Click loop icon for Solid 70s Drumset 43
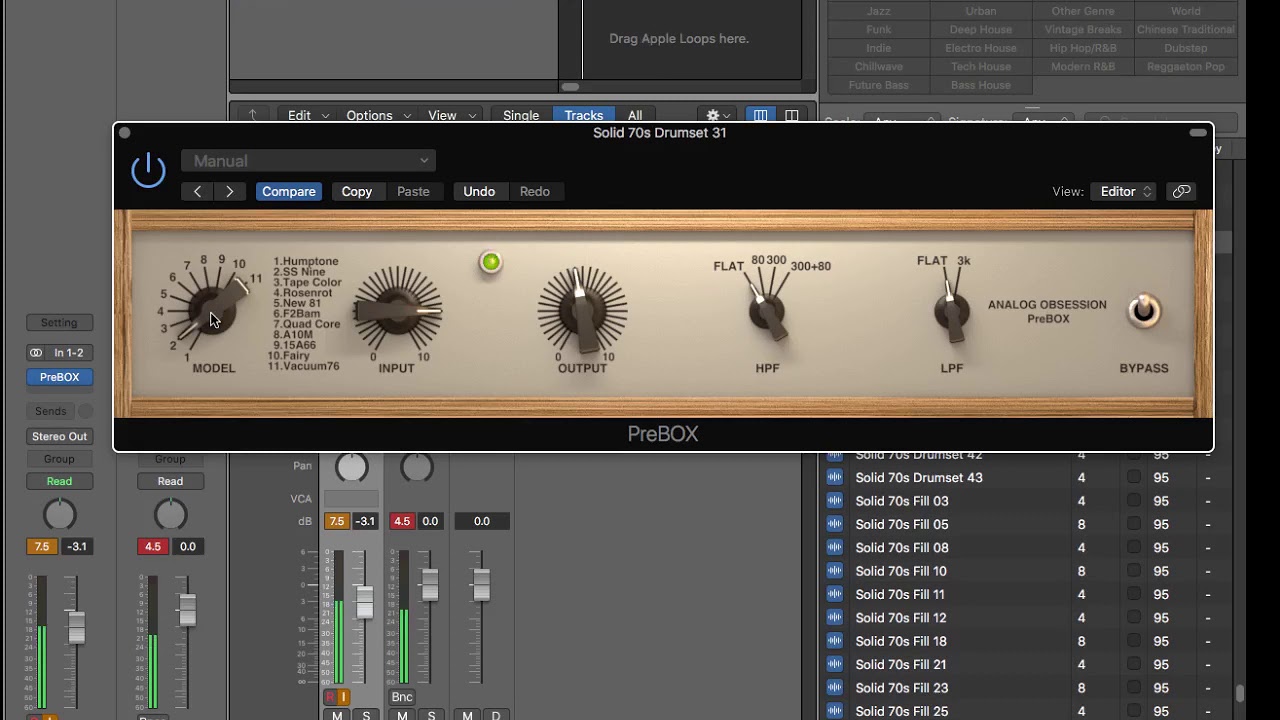 click(x=834, y=478)
